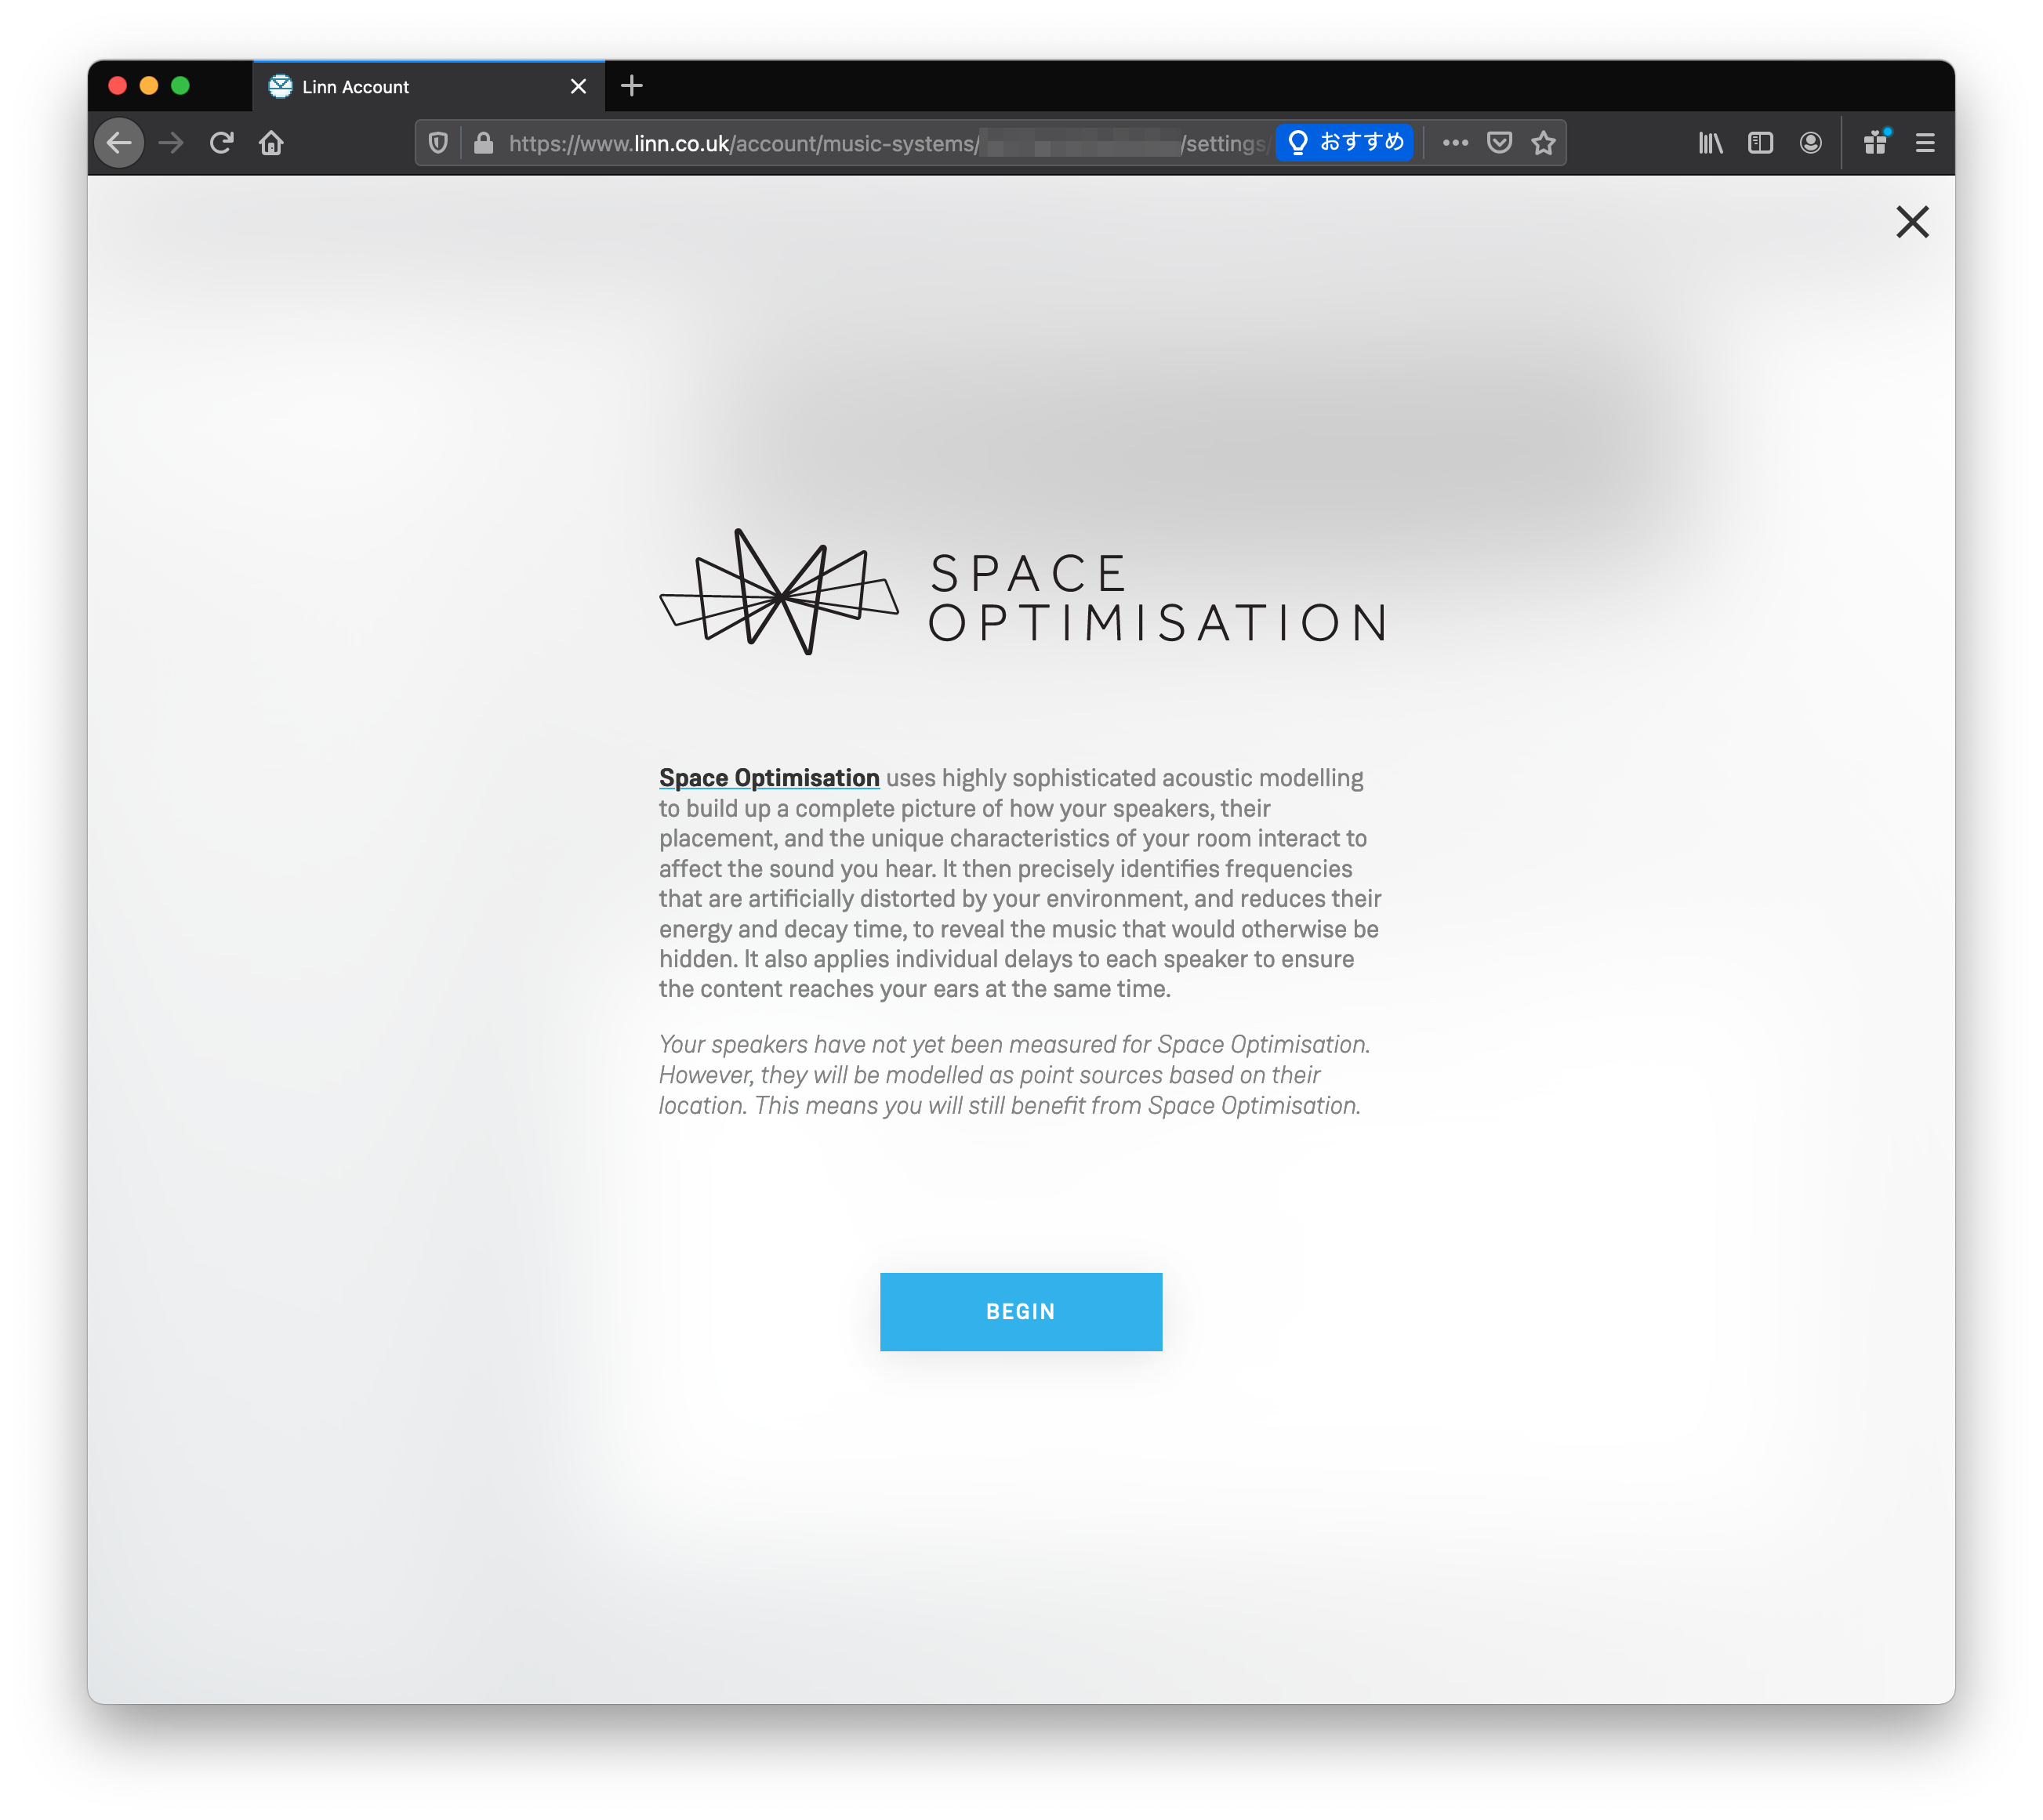Close the Linn Account tab
Viewport: 2043px width, 1820px height.
click(578, 87)
